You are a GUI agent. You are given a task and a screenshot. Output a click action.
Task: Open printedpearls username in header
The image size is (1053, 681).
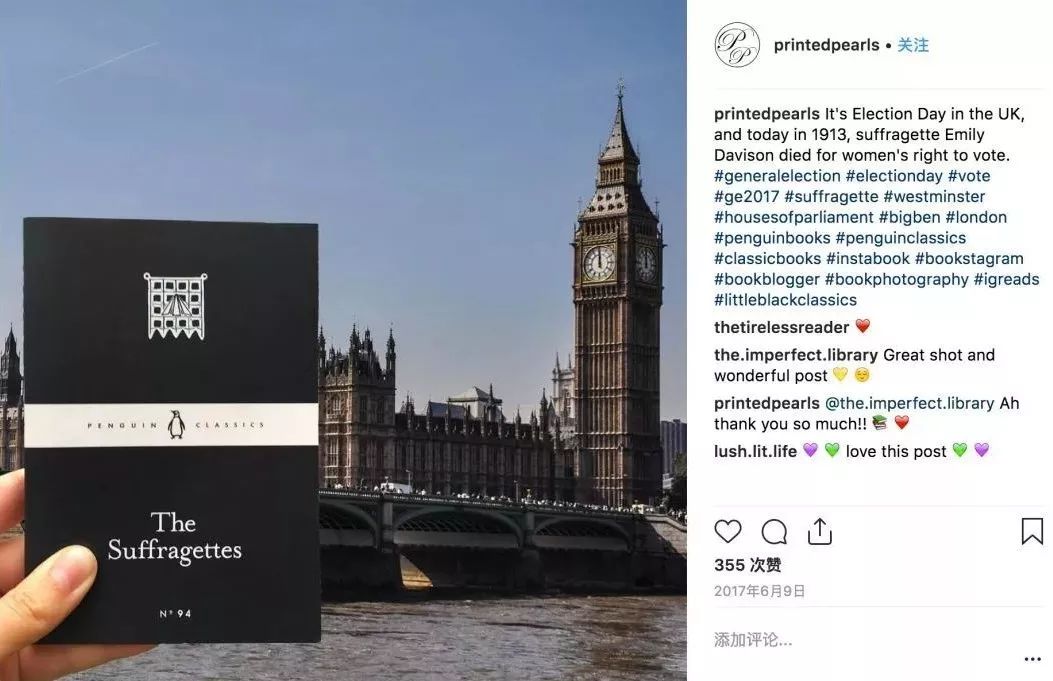point(826,45)
